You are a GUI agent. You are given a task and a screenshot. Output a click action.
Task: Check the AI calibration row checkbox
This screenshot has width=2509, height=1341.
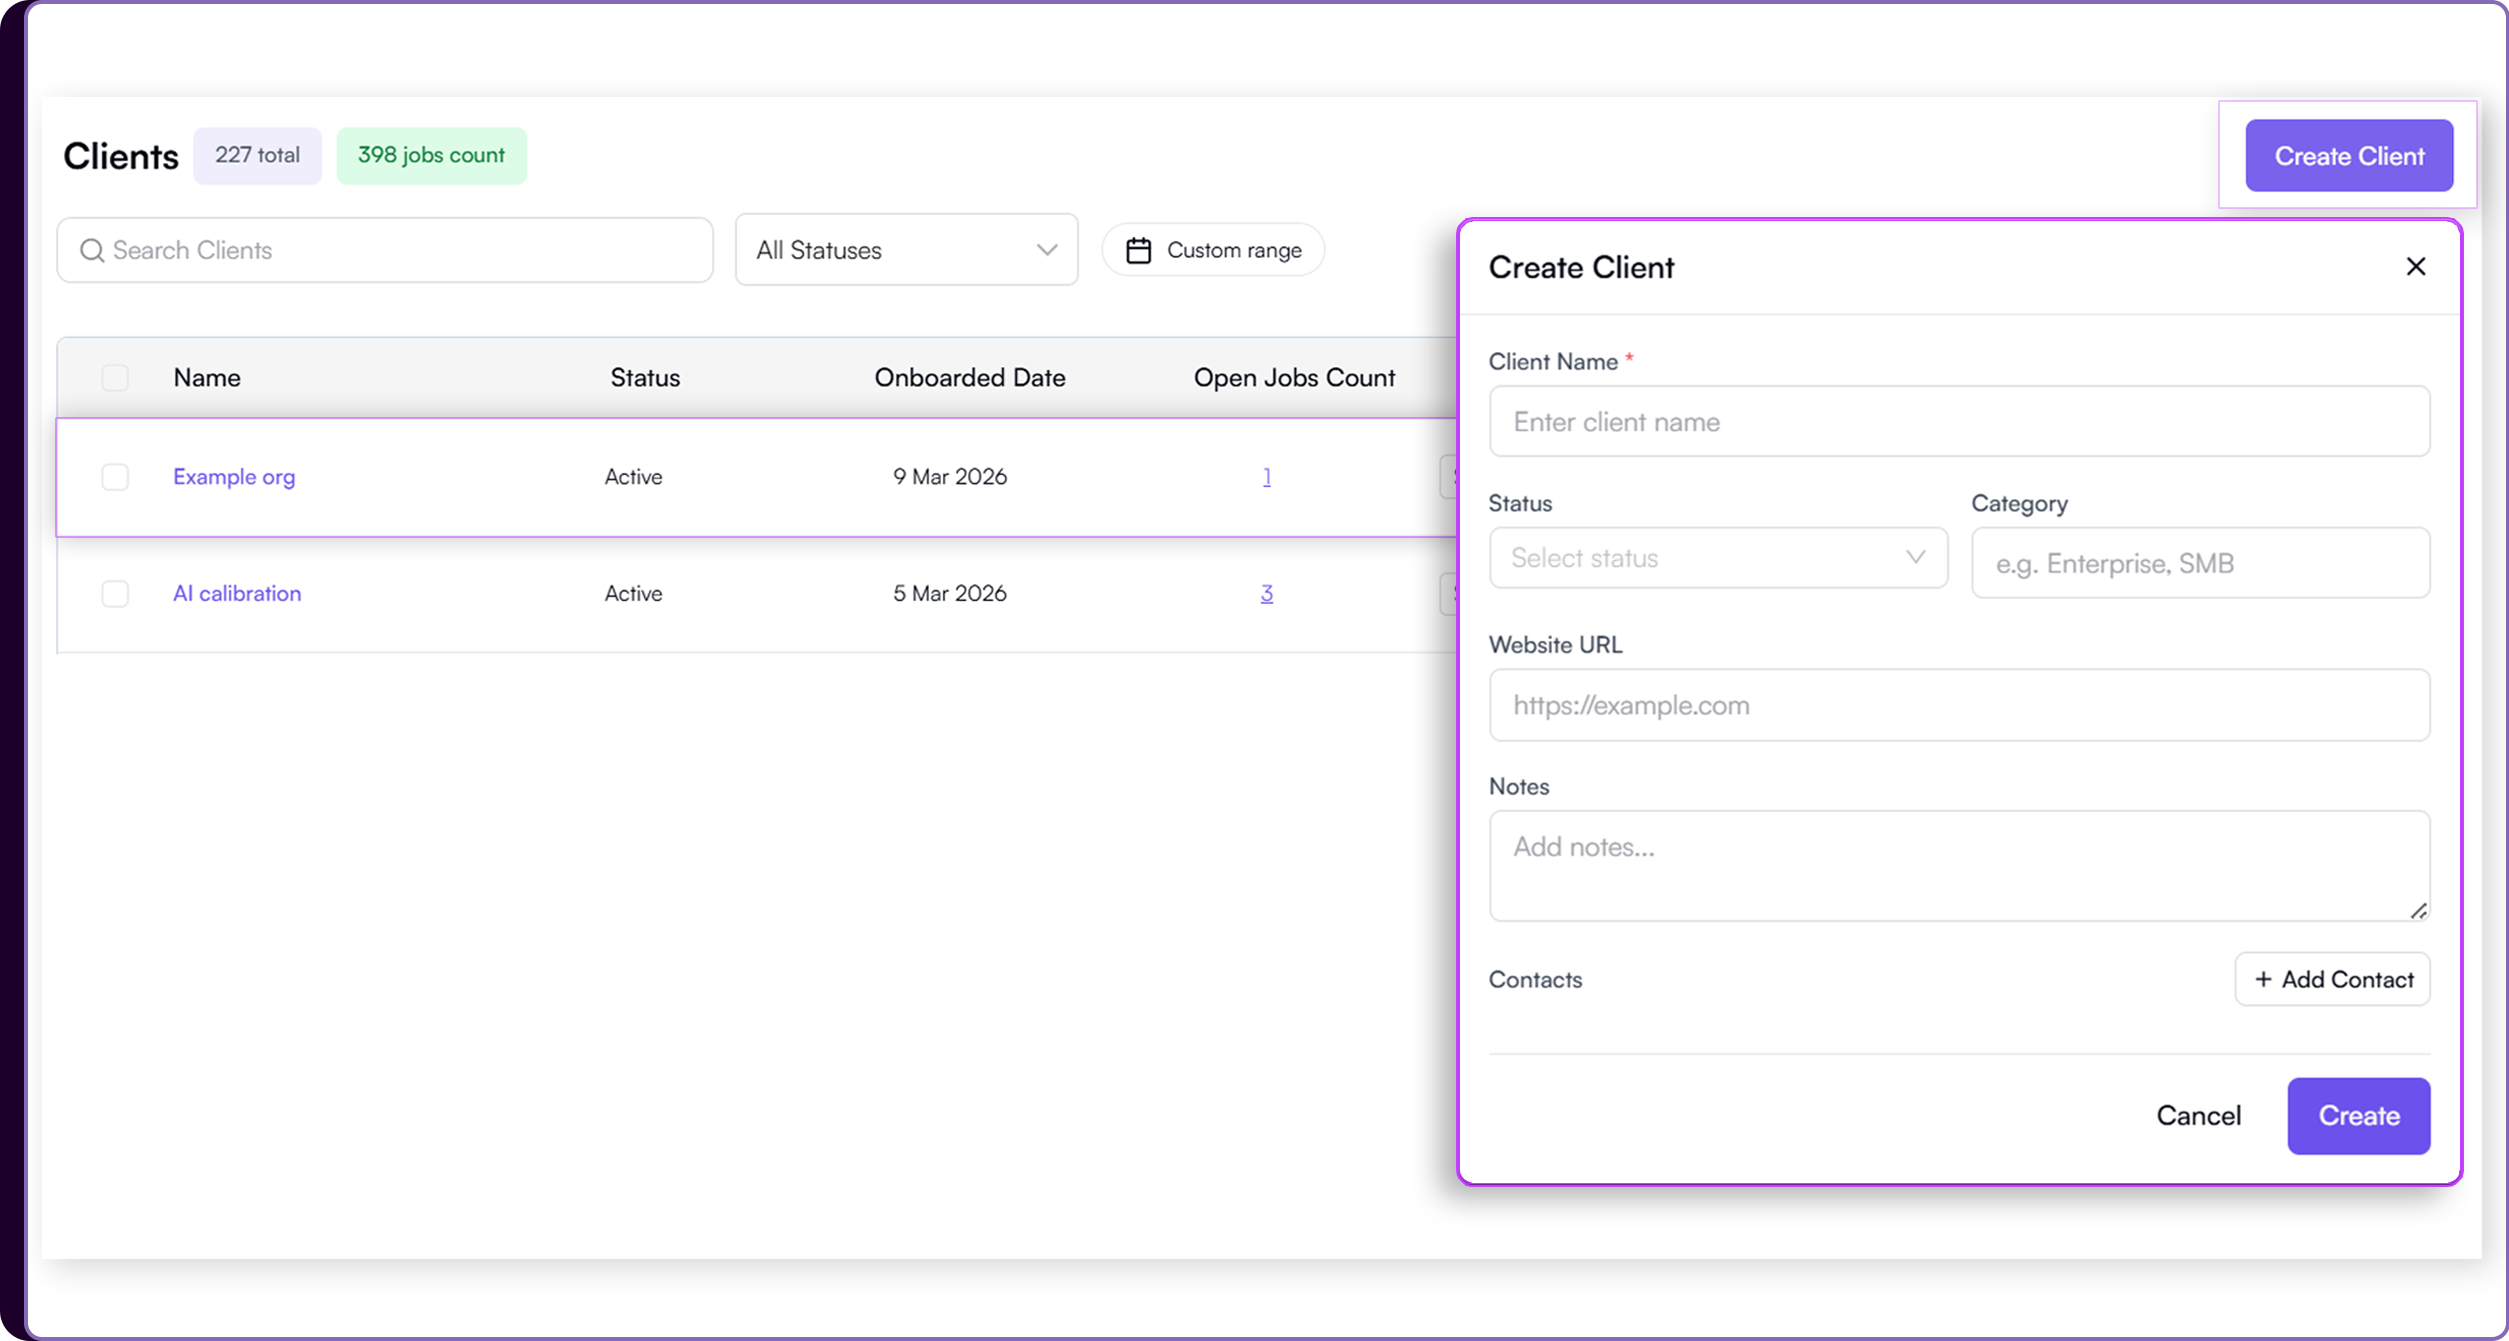(115, 593)
